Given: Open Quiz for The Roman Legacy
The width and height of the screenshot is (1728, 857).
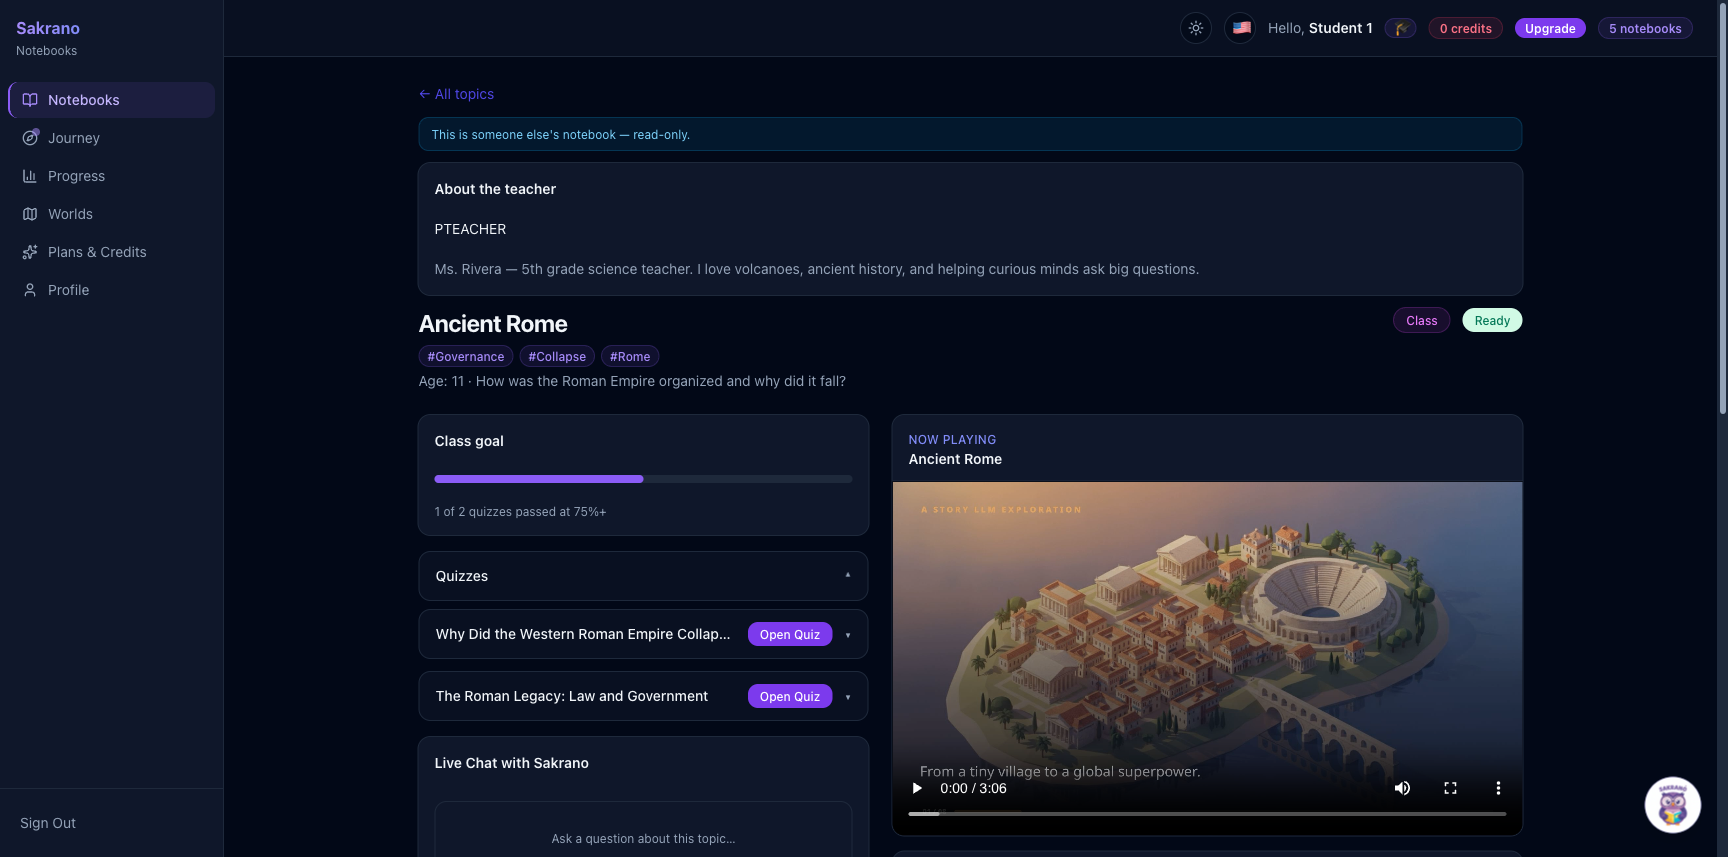Looking at the screenshot, I should (x=790, y=696).
